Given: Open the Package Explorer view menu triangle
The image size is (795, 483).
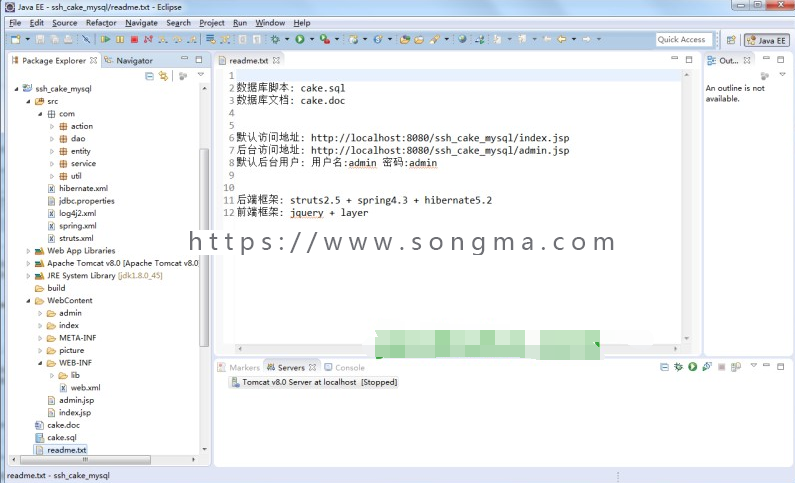Looking at the screenshot, I should 201,75.
